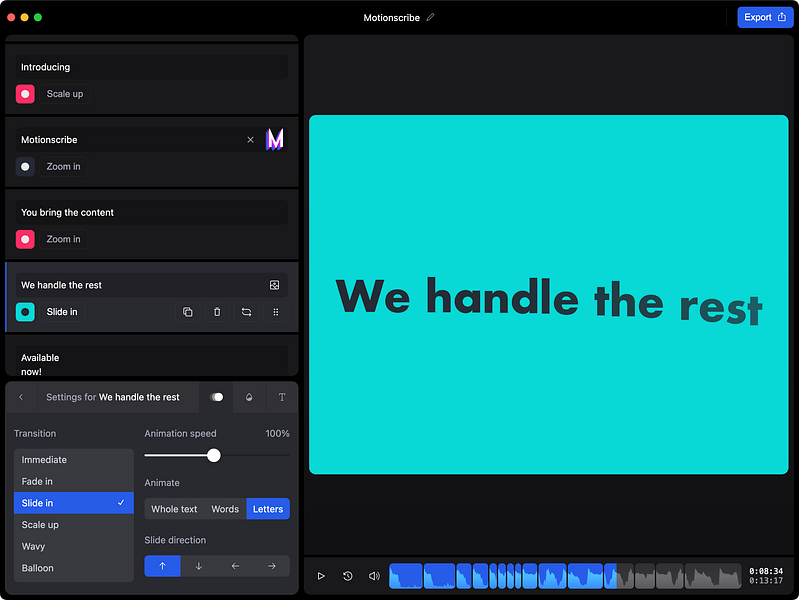Choose Balloon transition
Screen dimensions: 799x600
pos(74,568)
